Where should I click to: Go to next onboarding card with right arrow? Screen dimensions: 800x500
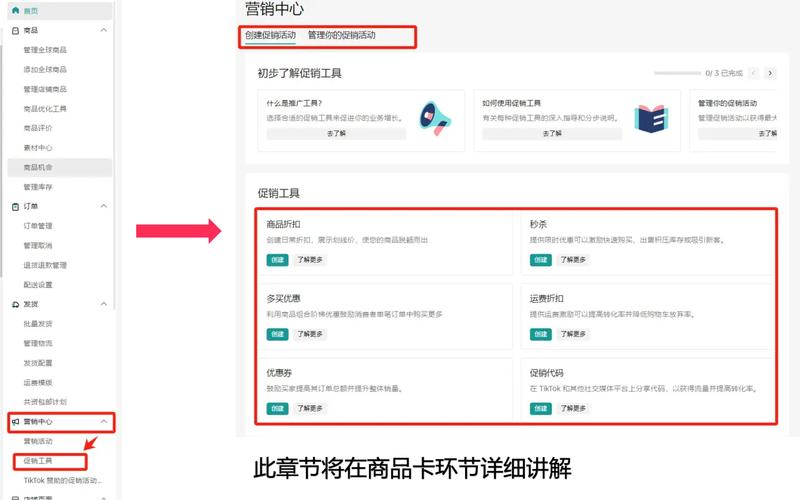[770, 73]
